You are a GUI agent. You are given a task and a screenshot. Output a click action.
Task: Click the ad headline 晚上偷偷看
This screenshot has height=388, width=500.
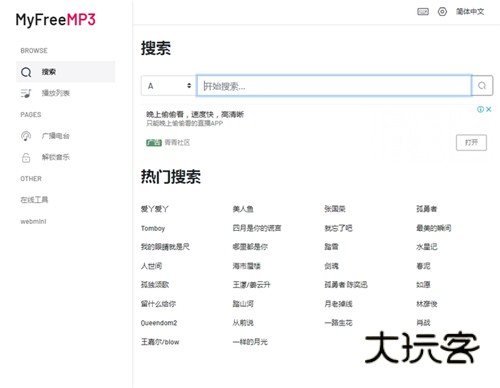point(195,115)
